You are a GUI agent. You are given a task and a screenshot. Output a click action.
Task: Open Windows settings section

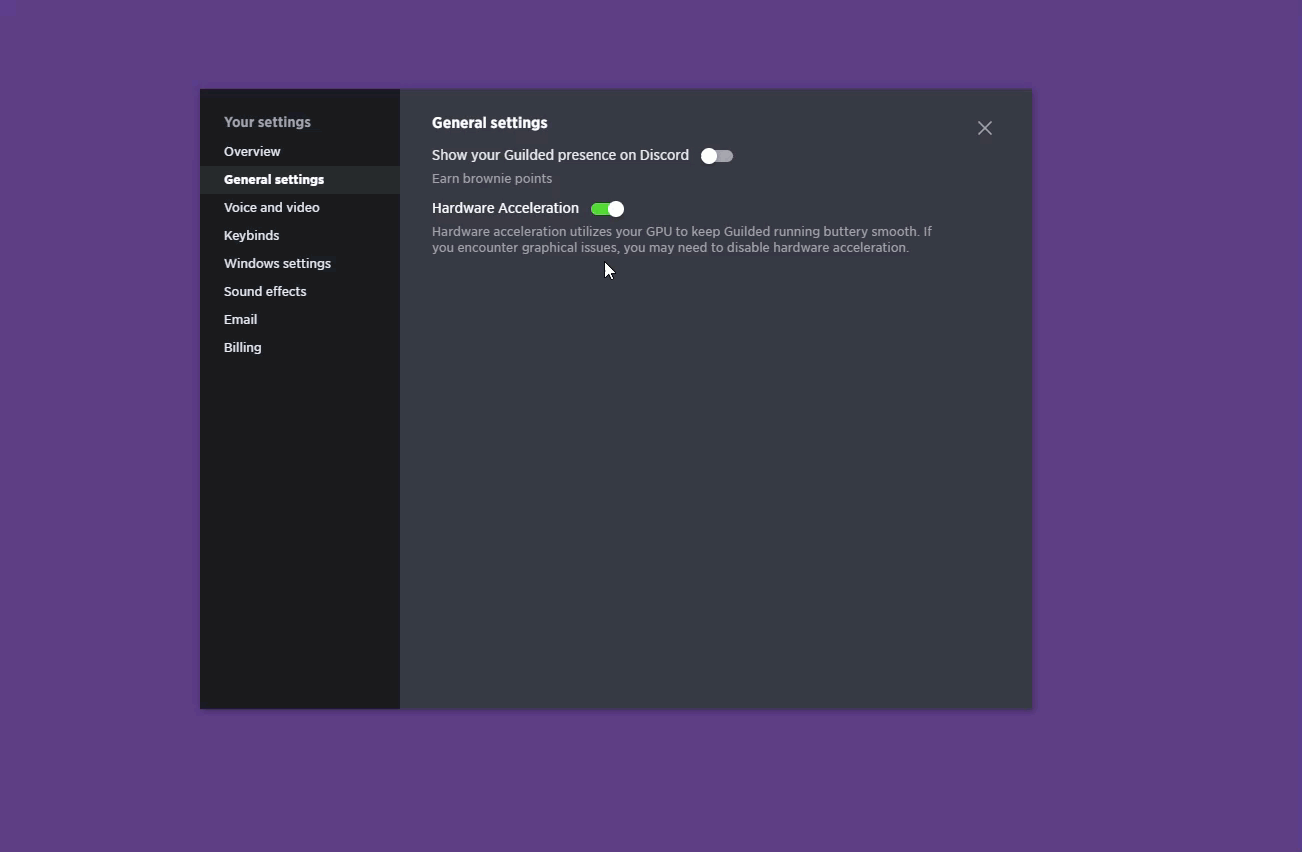[x=300, y=264]
